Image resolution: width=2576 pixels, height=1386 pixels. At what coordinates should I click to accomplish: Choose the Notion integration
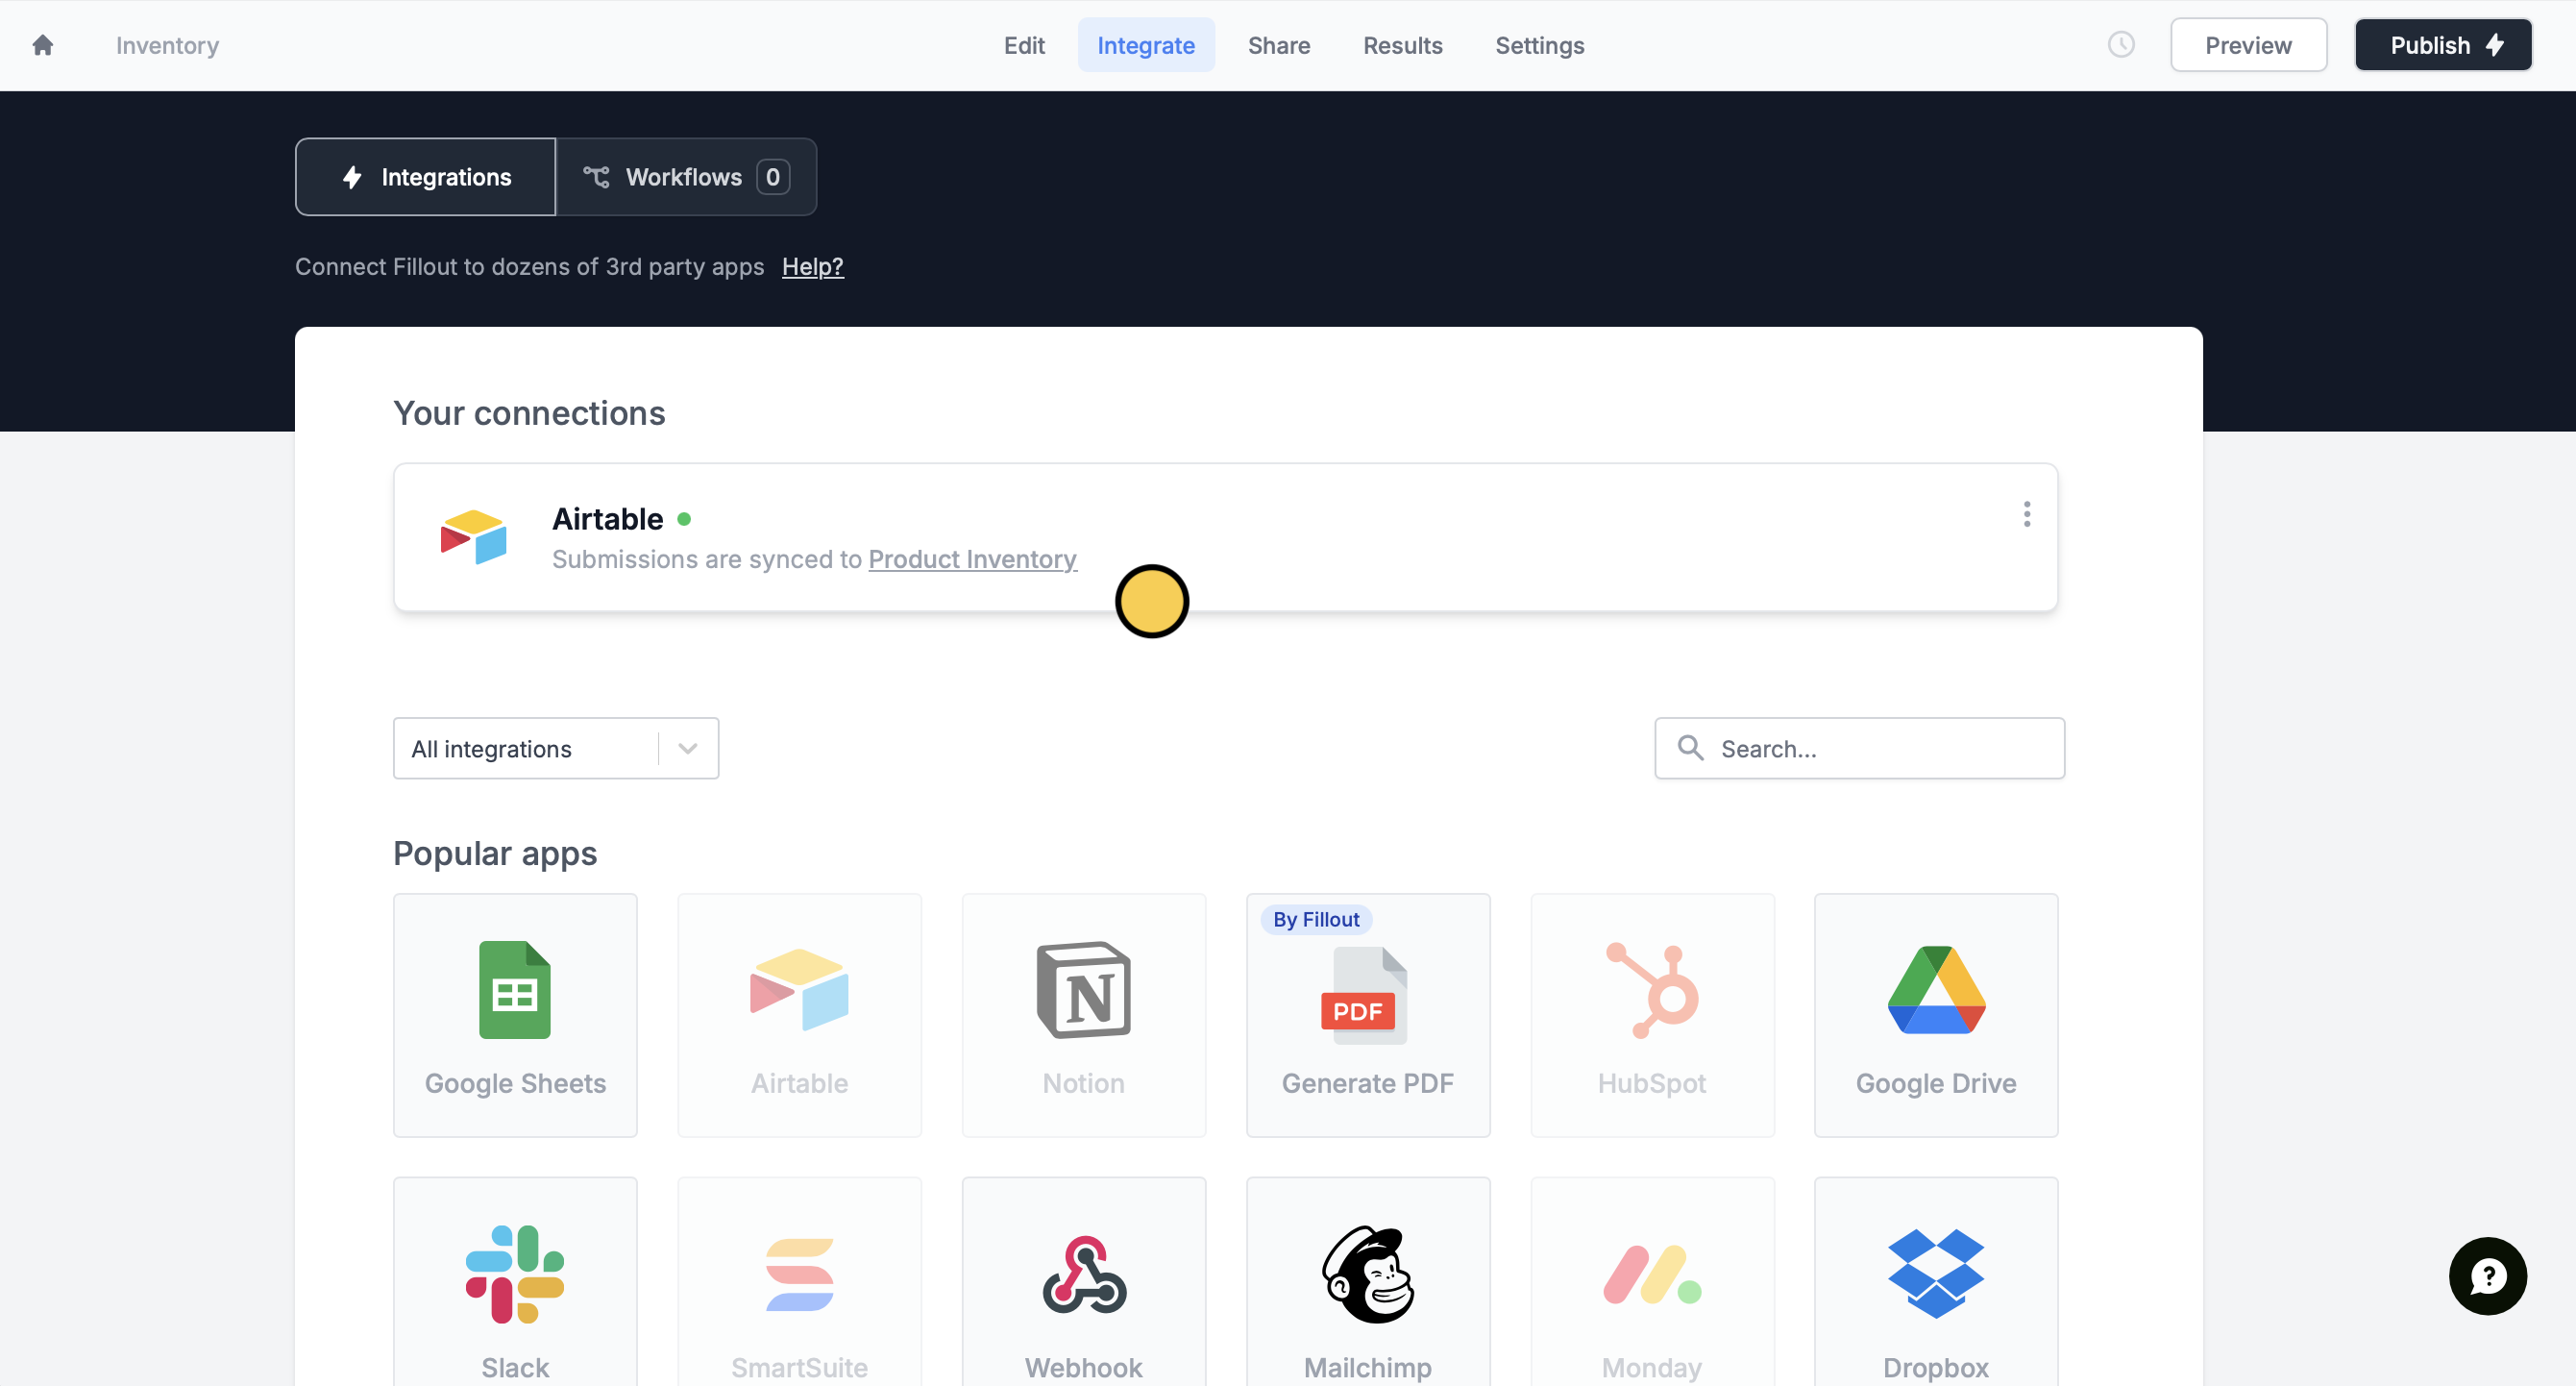coord(1083,1015)
